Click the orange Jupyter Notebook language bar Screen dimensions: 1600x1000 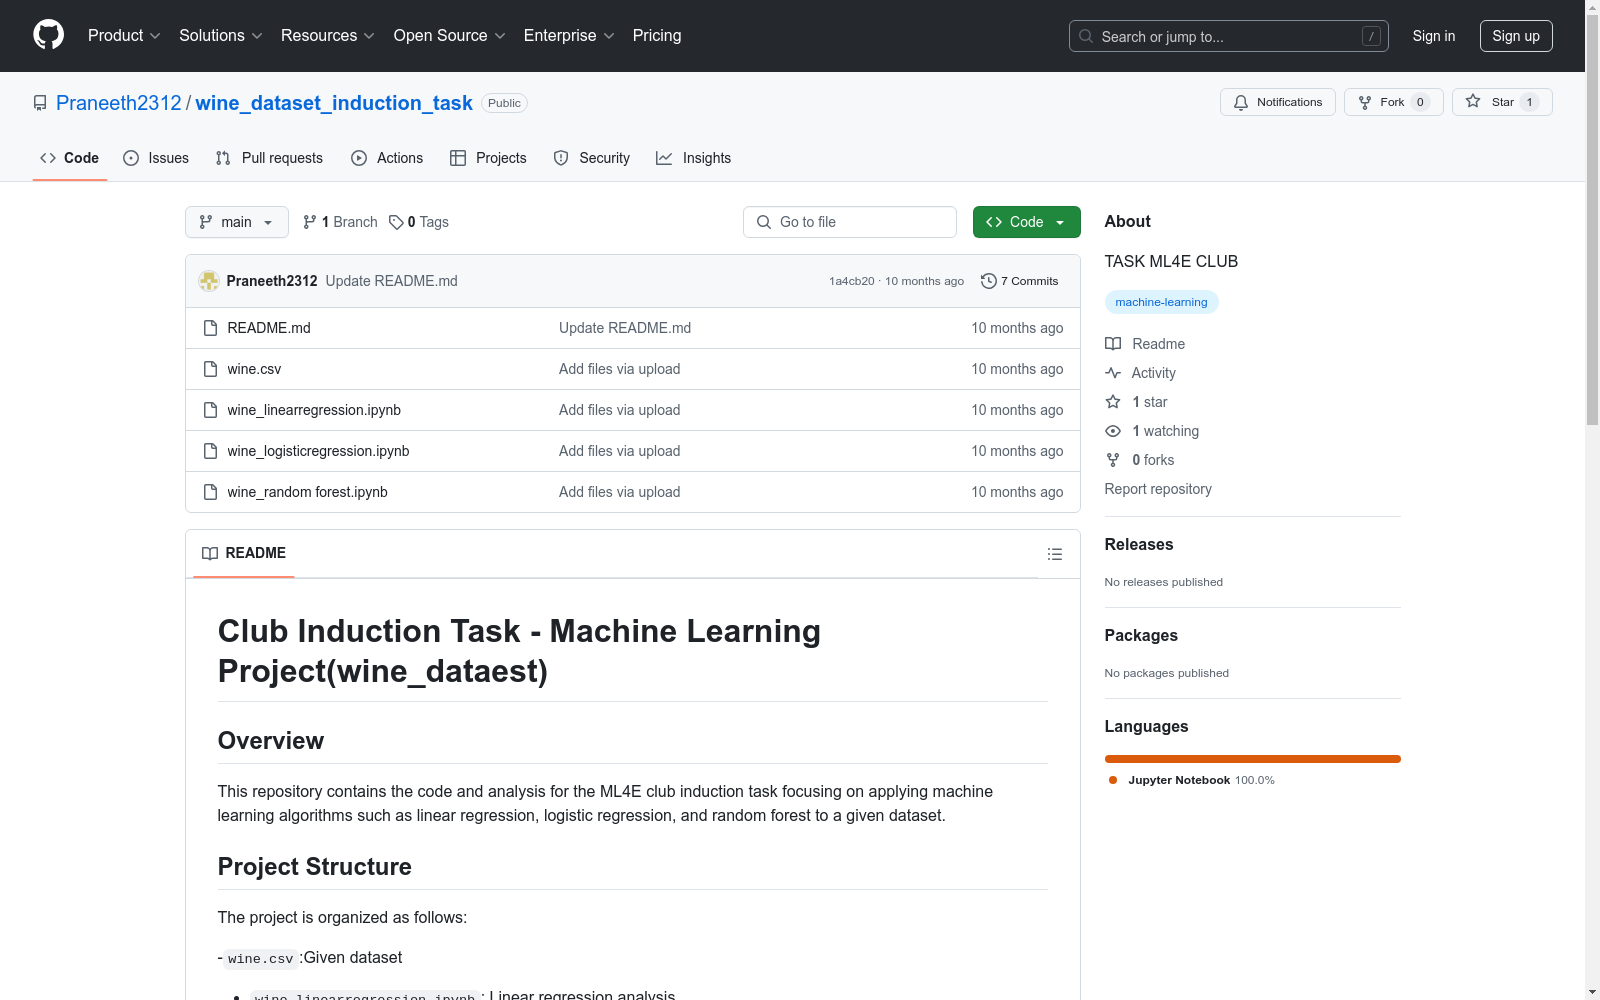click(1252, 759)
